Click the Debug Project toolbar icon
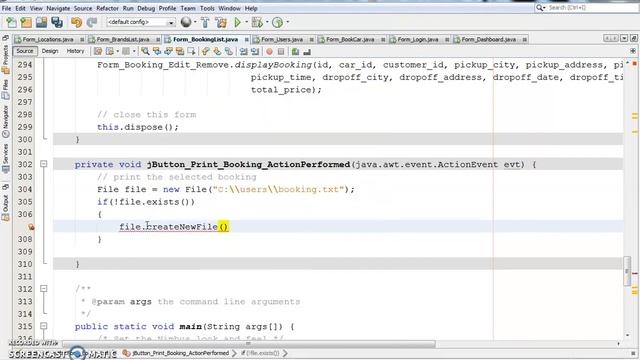The image size is (640, 360). click(257, 22)
